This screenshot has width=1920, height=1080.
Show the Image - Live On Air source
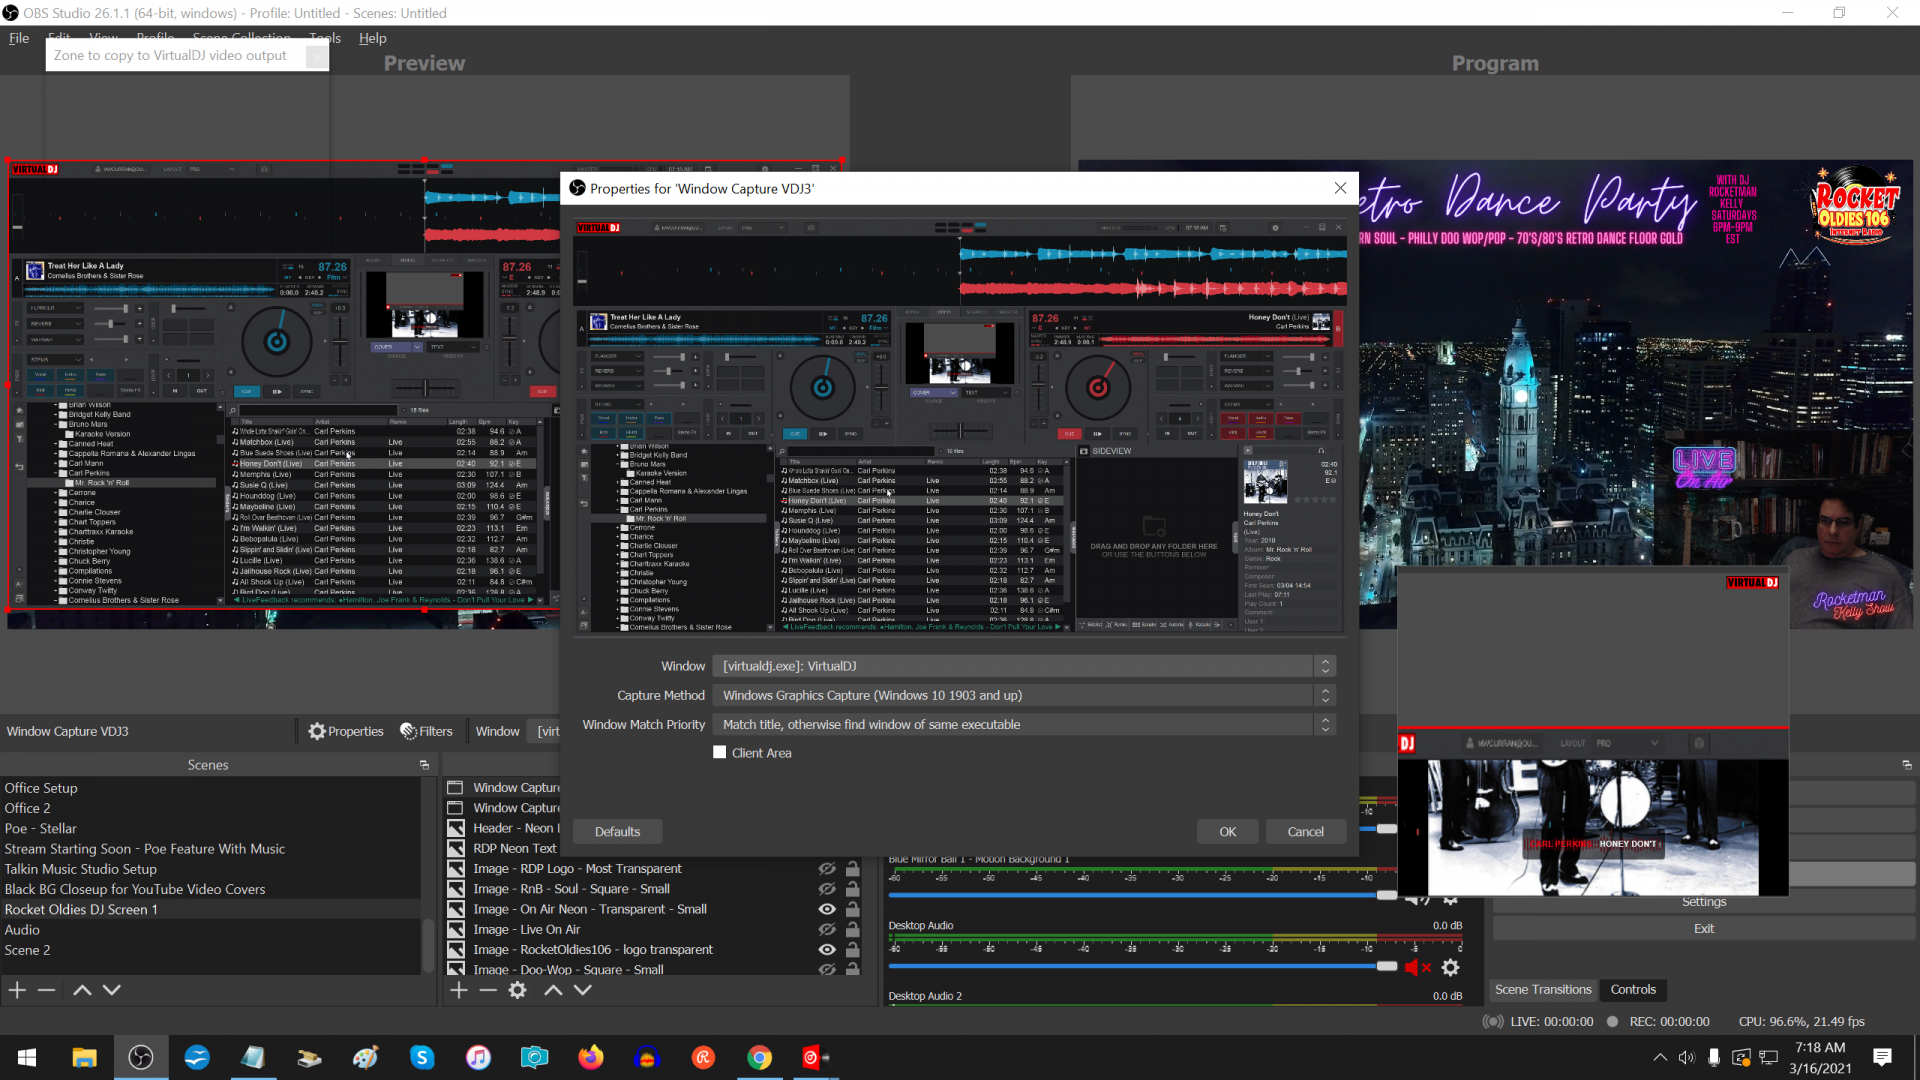826,929
